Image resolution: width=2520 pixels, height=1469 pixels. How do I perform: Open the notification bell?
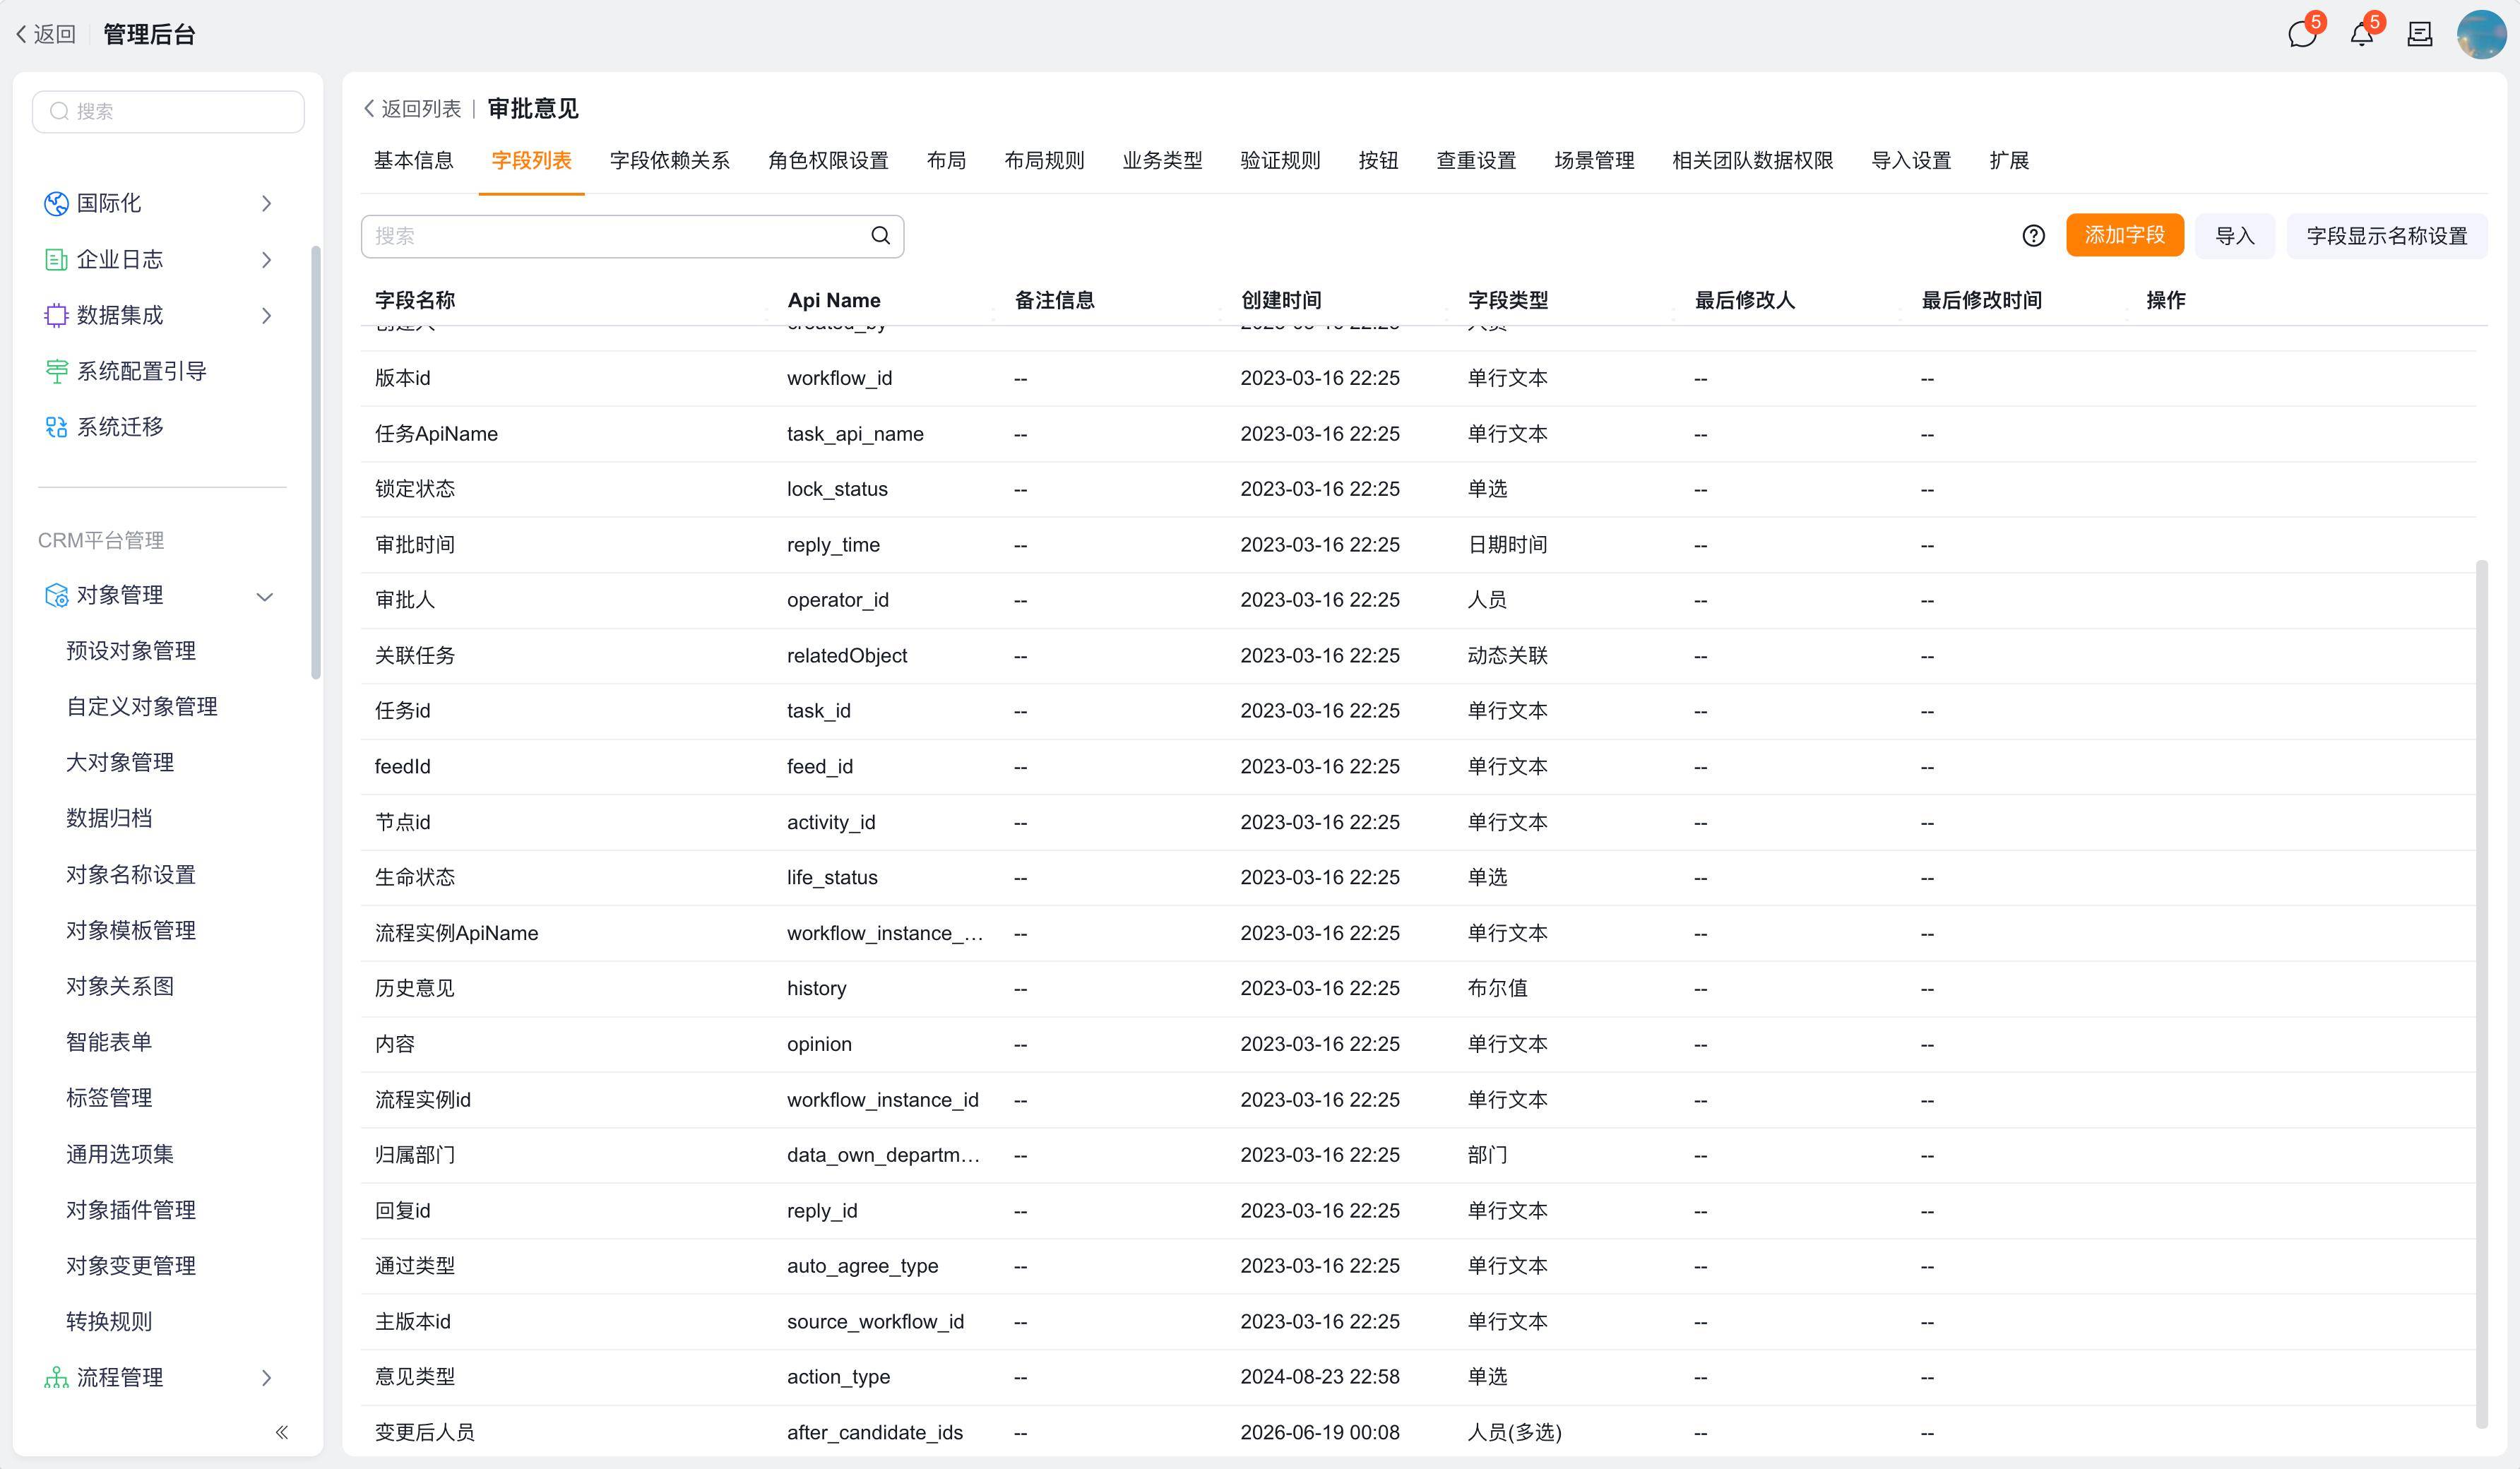tap(2361, 35)
